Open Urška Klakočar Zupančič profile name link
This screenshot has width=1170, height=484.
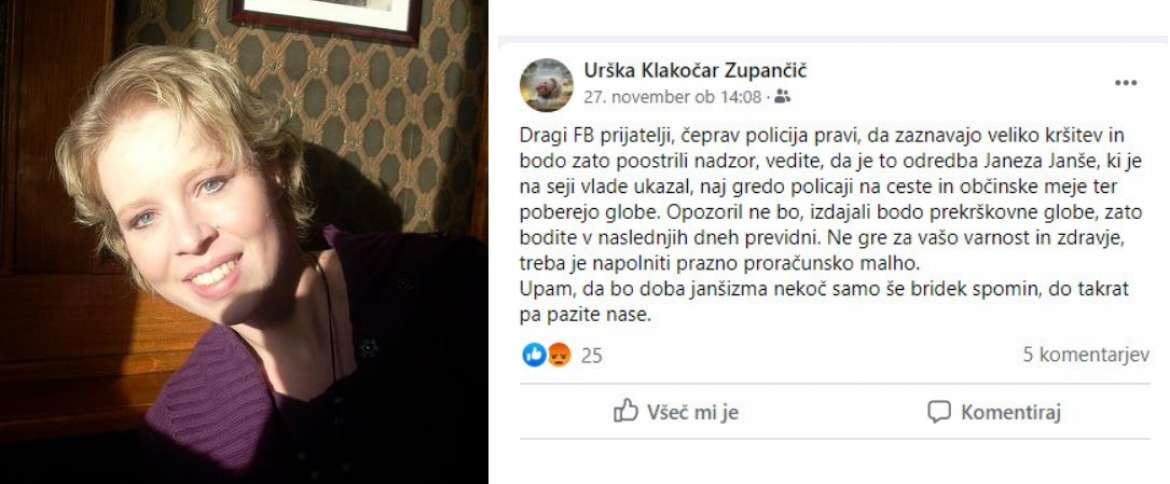695,71
